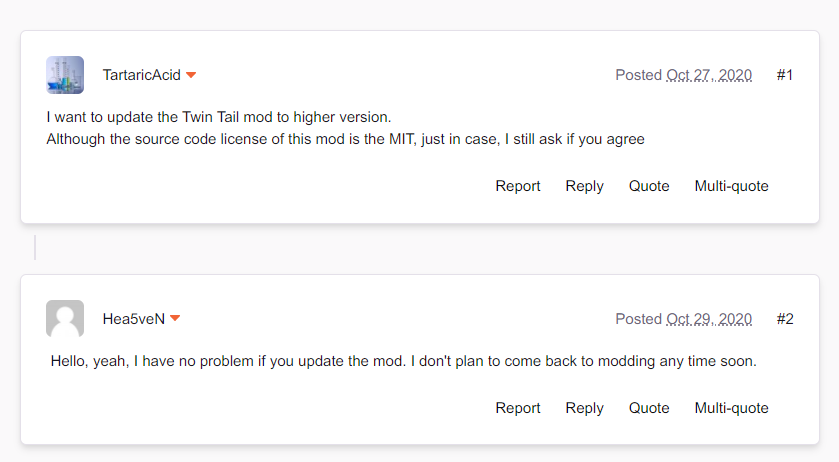
Task: Toggle Multi-quote on TartaricAcid's post
Action: [731, 186]
